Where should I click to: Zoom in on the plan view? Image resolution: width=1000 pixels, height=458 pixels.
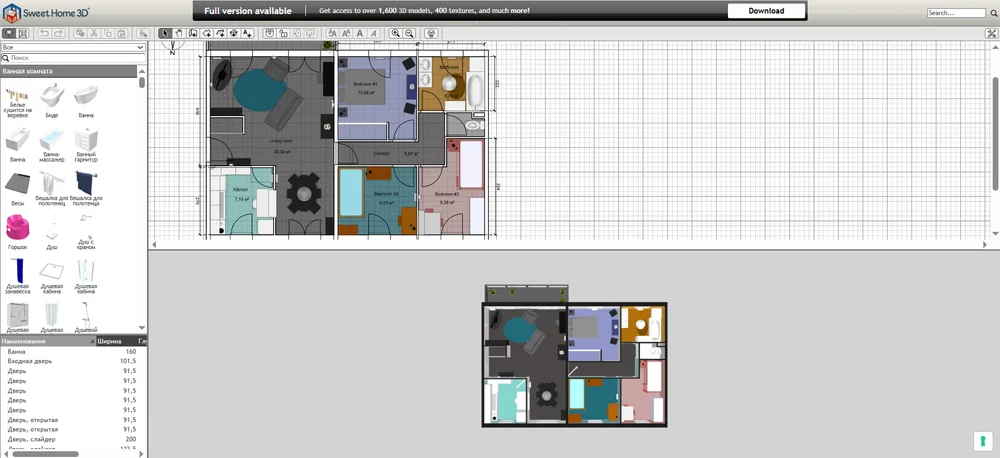click(395, 33)
